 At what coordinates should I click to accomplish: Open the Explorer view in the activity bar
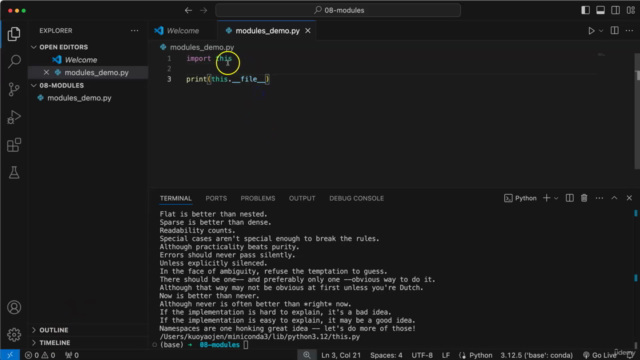point(14,34)
